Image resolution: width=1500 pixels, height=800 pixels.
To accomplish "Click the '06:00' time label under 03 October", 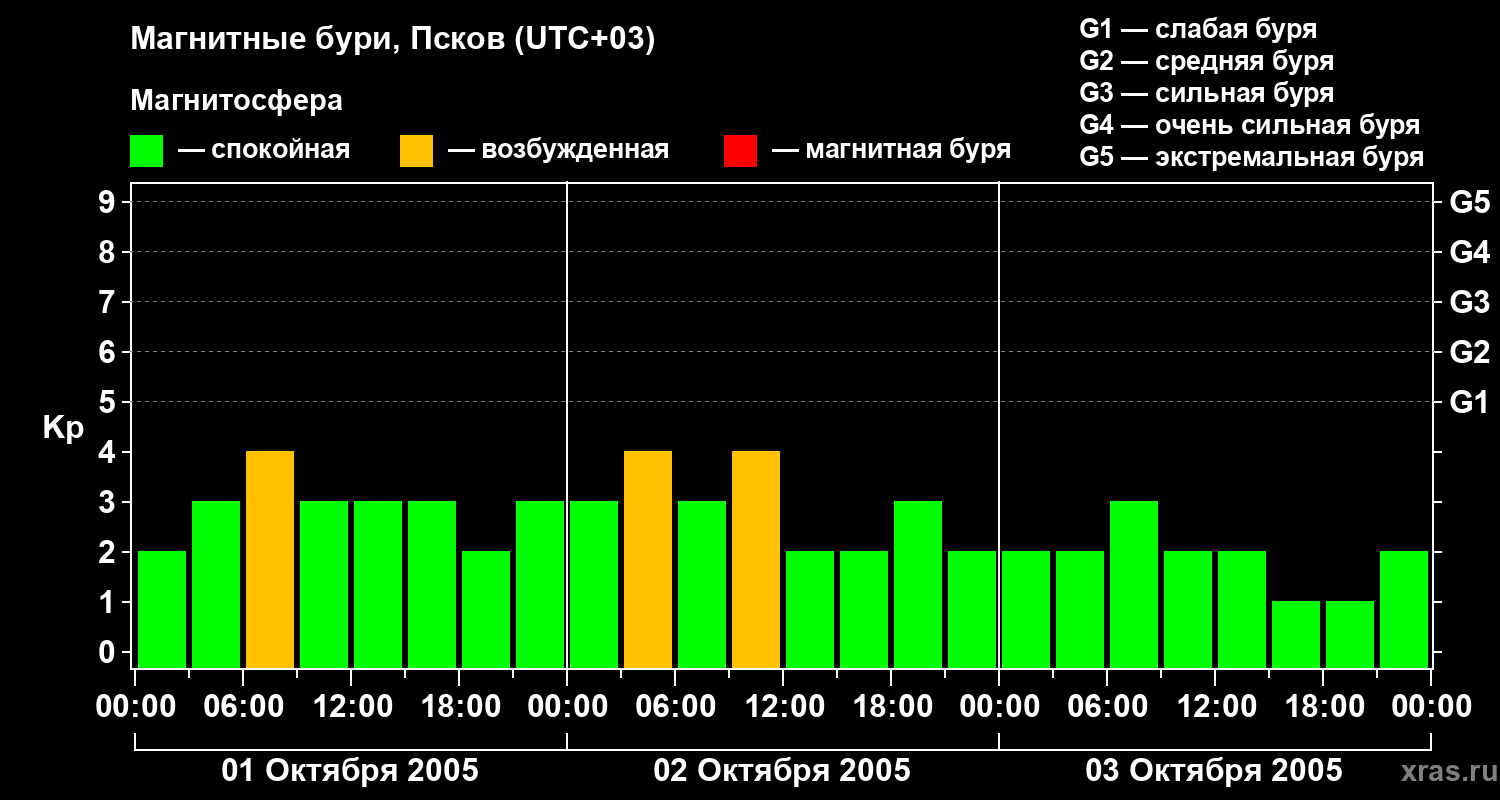I will pos(1107,707).
